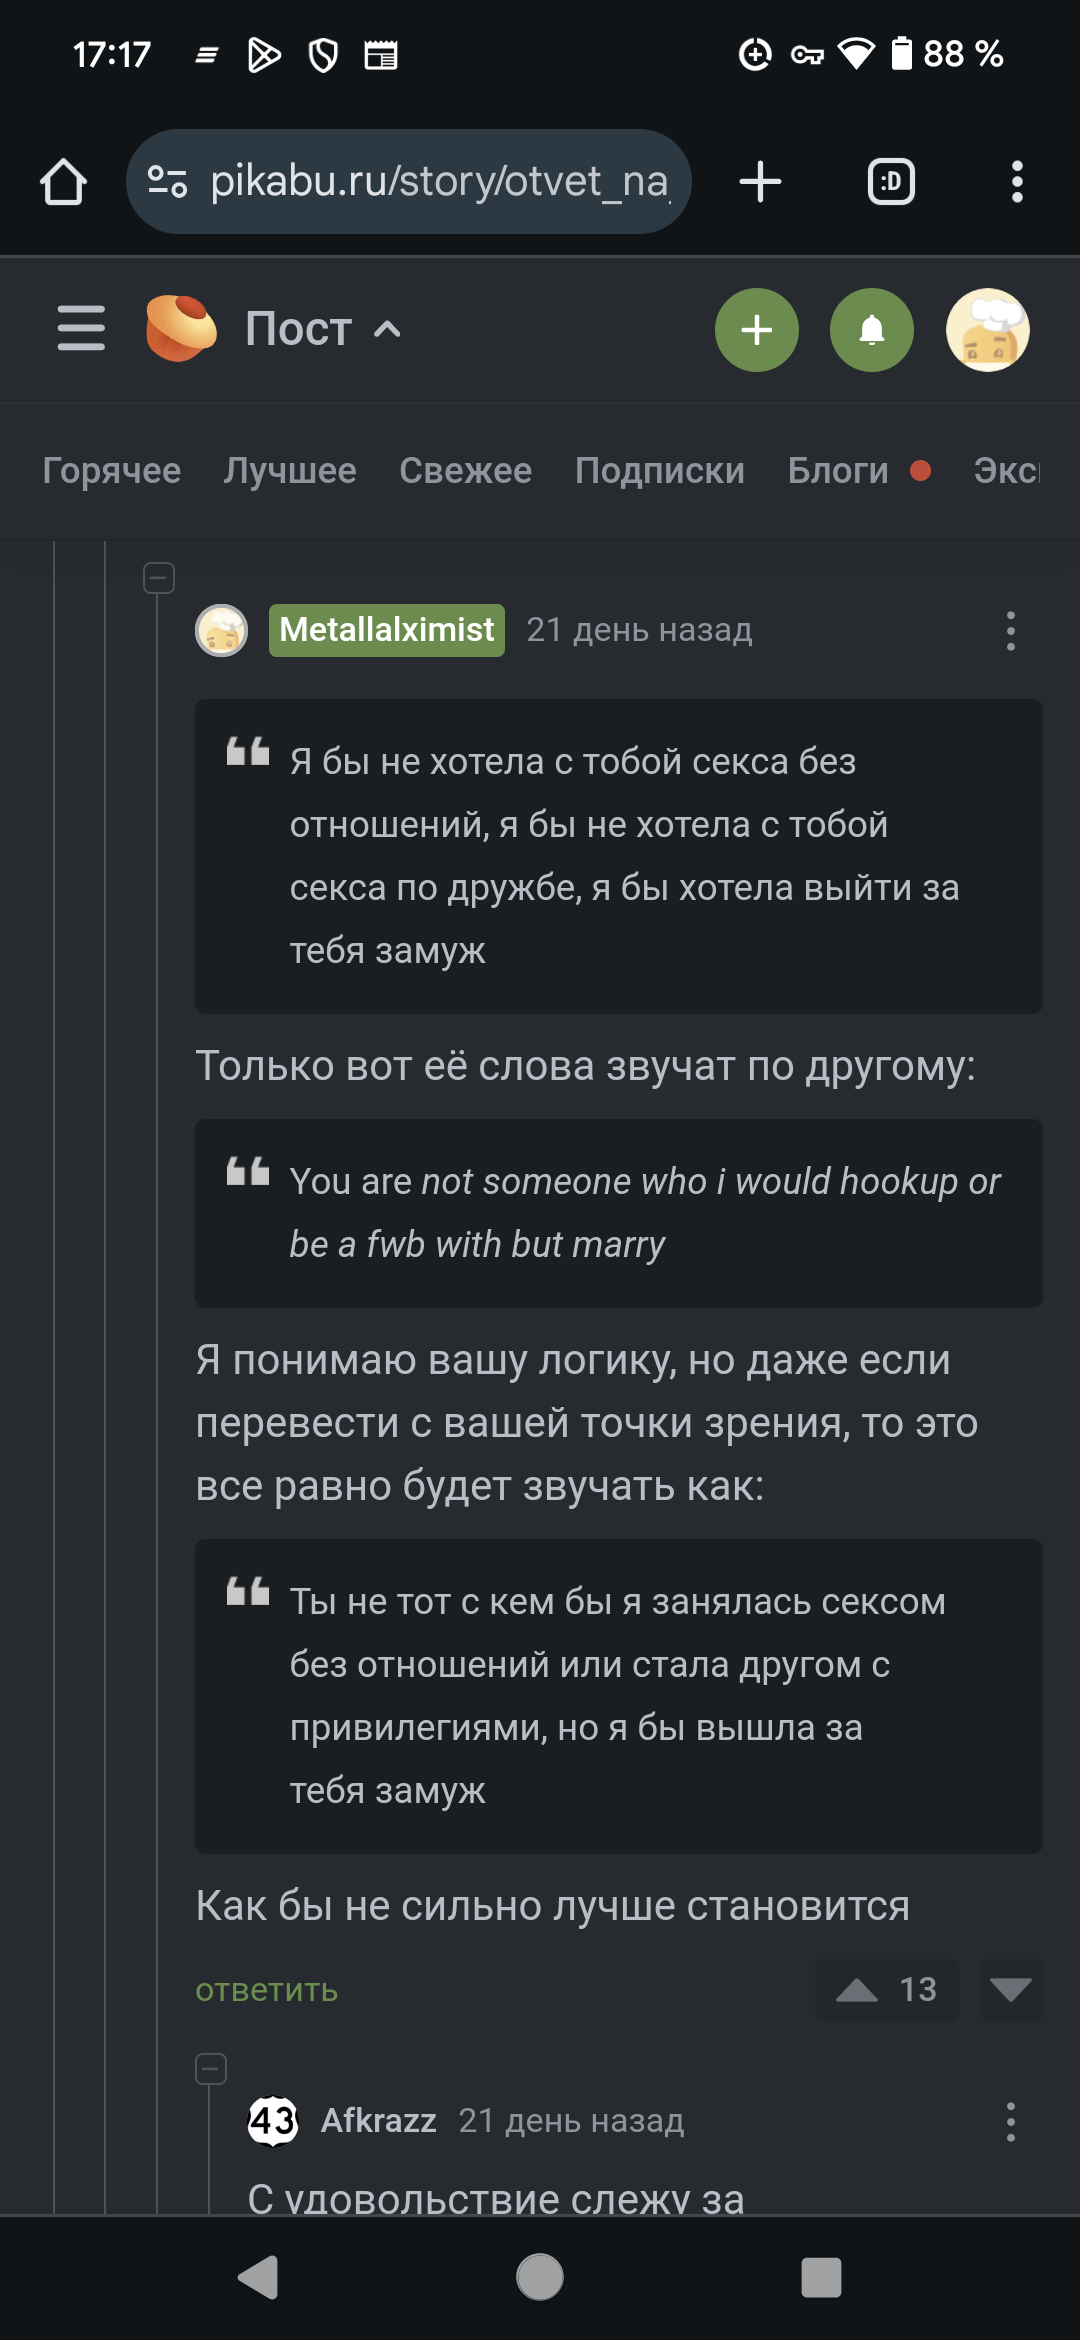Collapse the Afkrazz comment thread

click(x=211, y=2069)
